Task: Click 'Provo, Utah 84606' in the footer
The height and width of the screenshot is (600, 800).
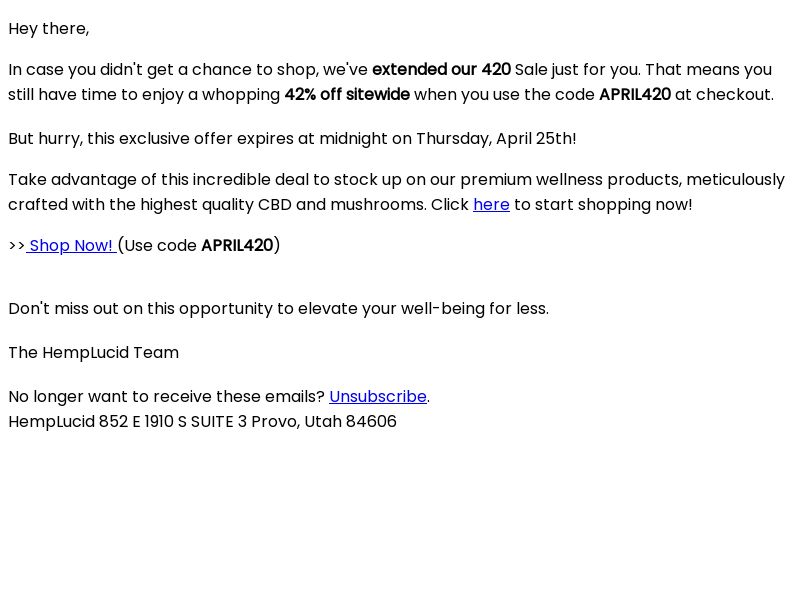Action: pos(324,421)
